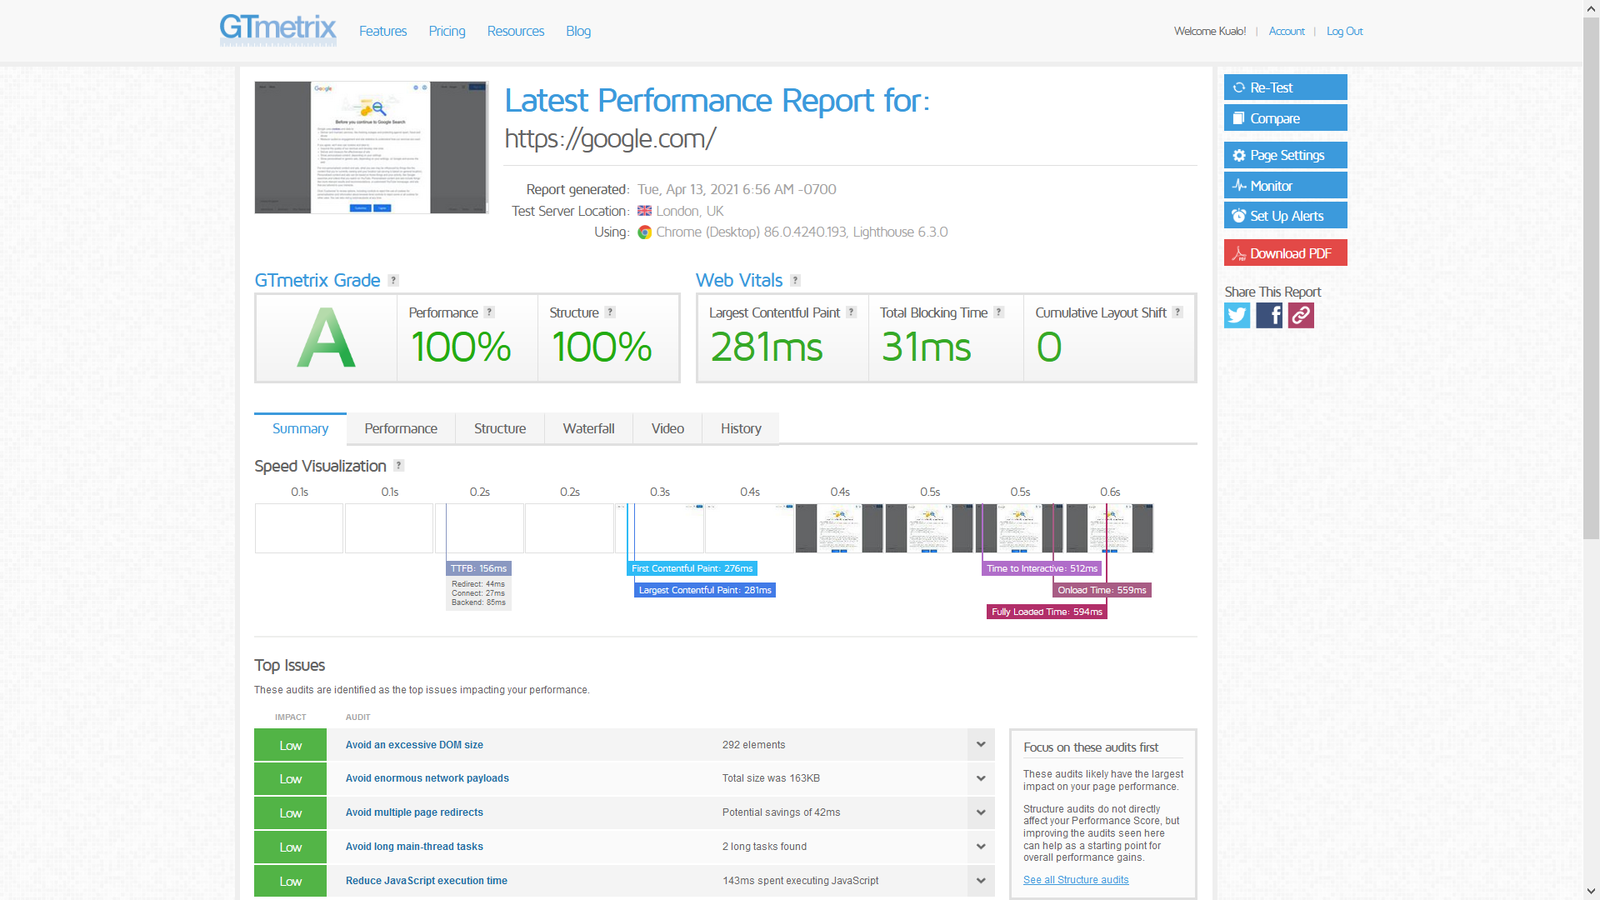Open the Waterfall tab
1600x900 pixels.
[x=589, y=428]
